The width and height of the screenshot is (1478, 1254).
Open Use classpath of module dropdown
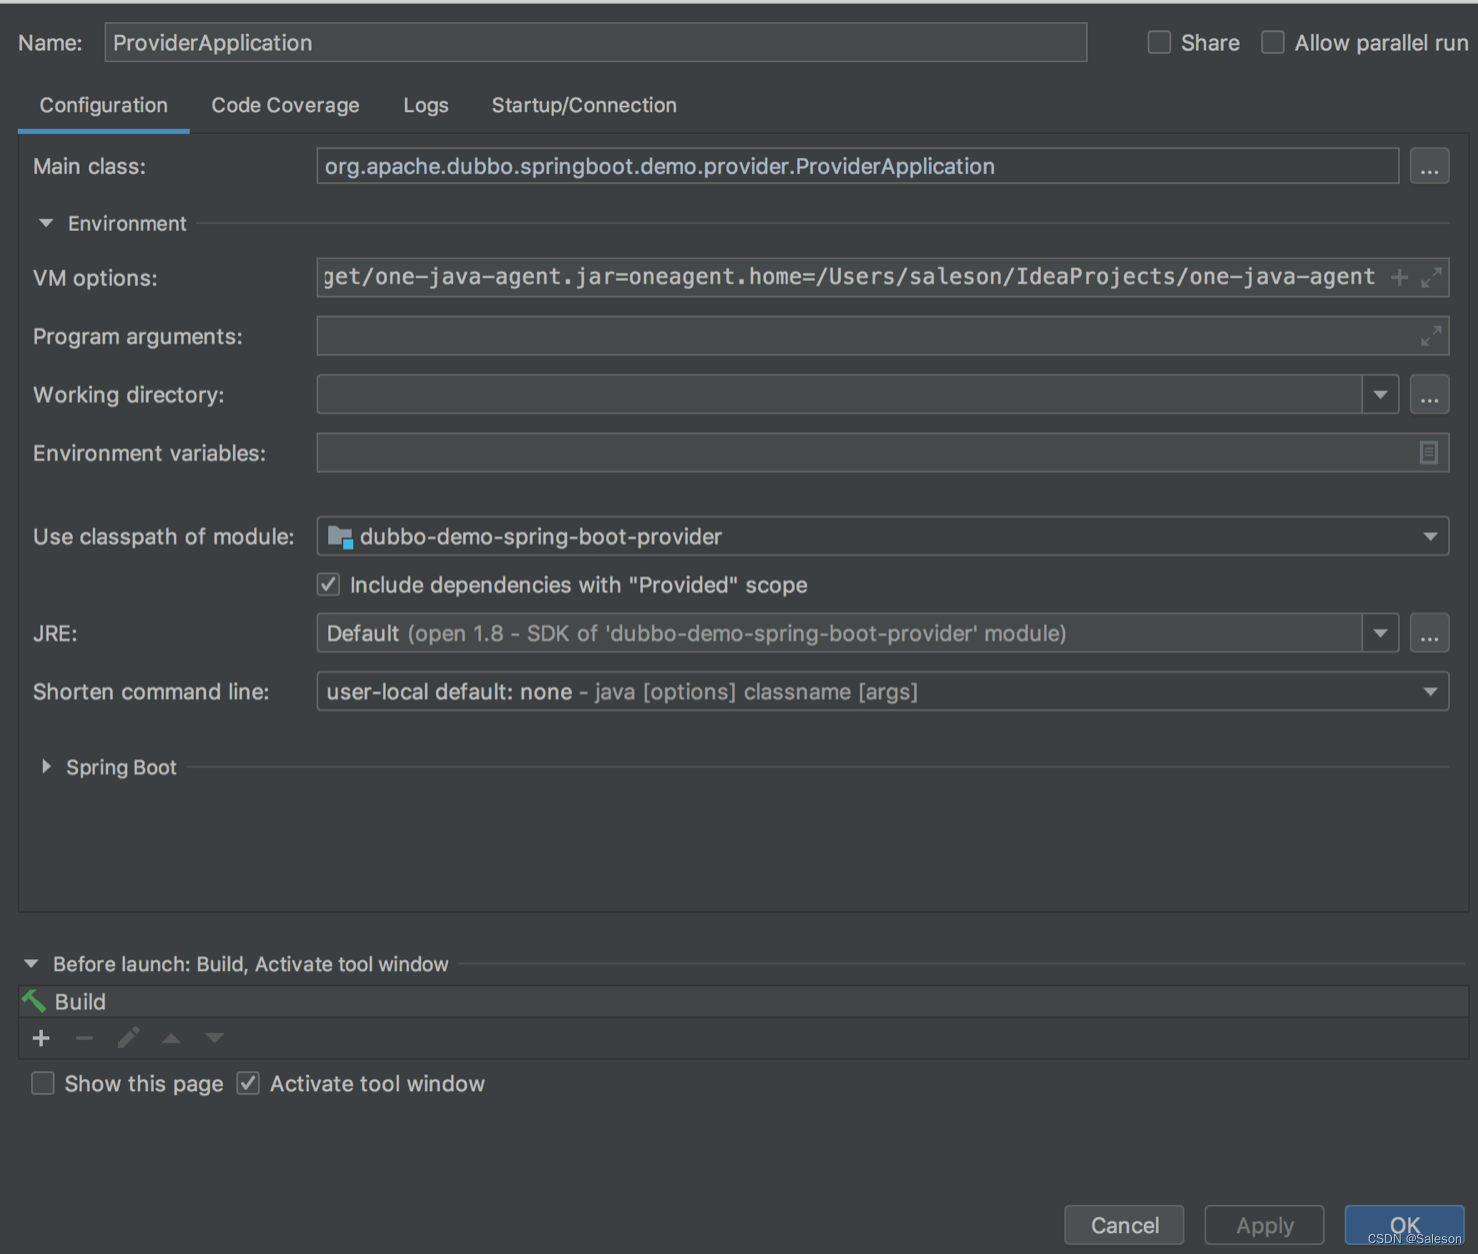(x=1430, y=537)
